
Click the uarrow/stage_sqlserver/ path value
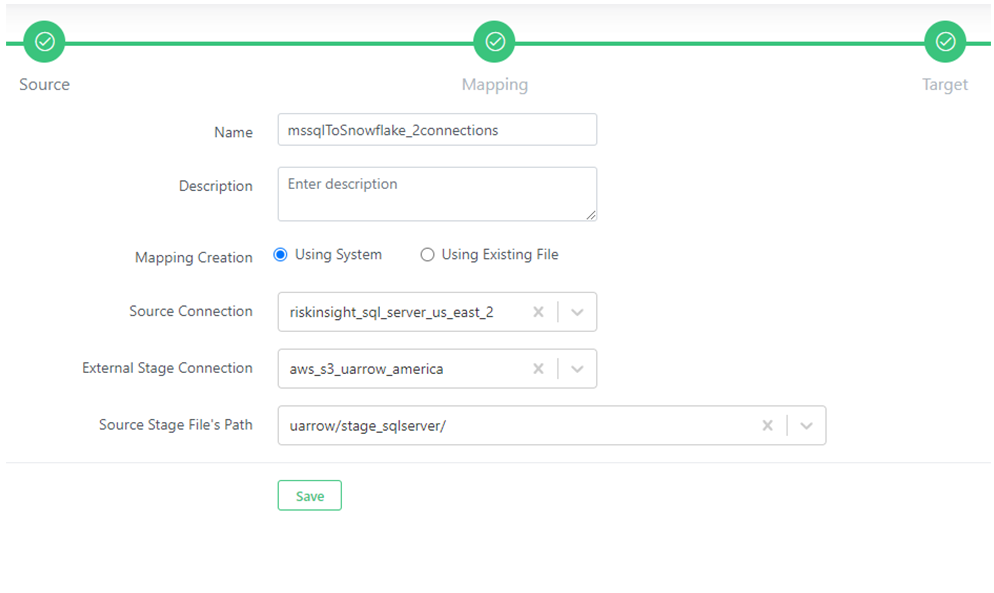click(367, 425)
